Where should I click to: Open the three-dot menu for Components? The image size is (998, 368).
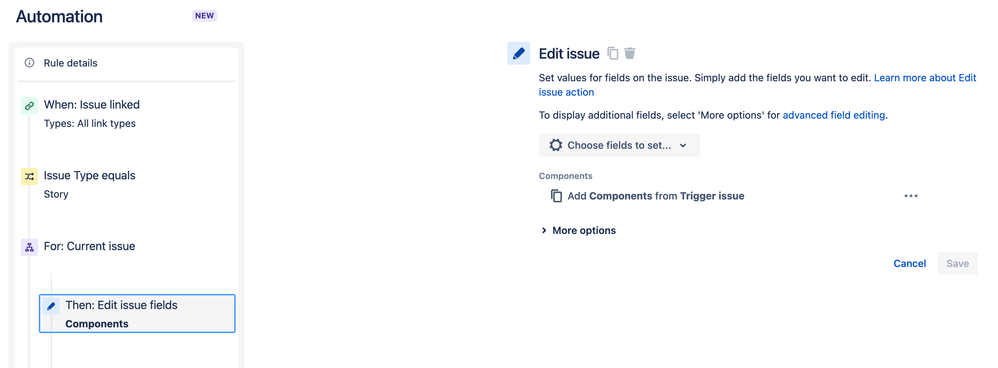(x=911, y=196)
